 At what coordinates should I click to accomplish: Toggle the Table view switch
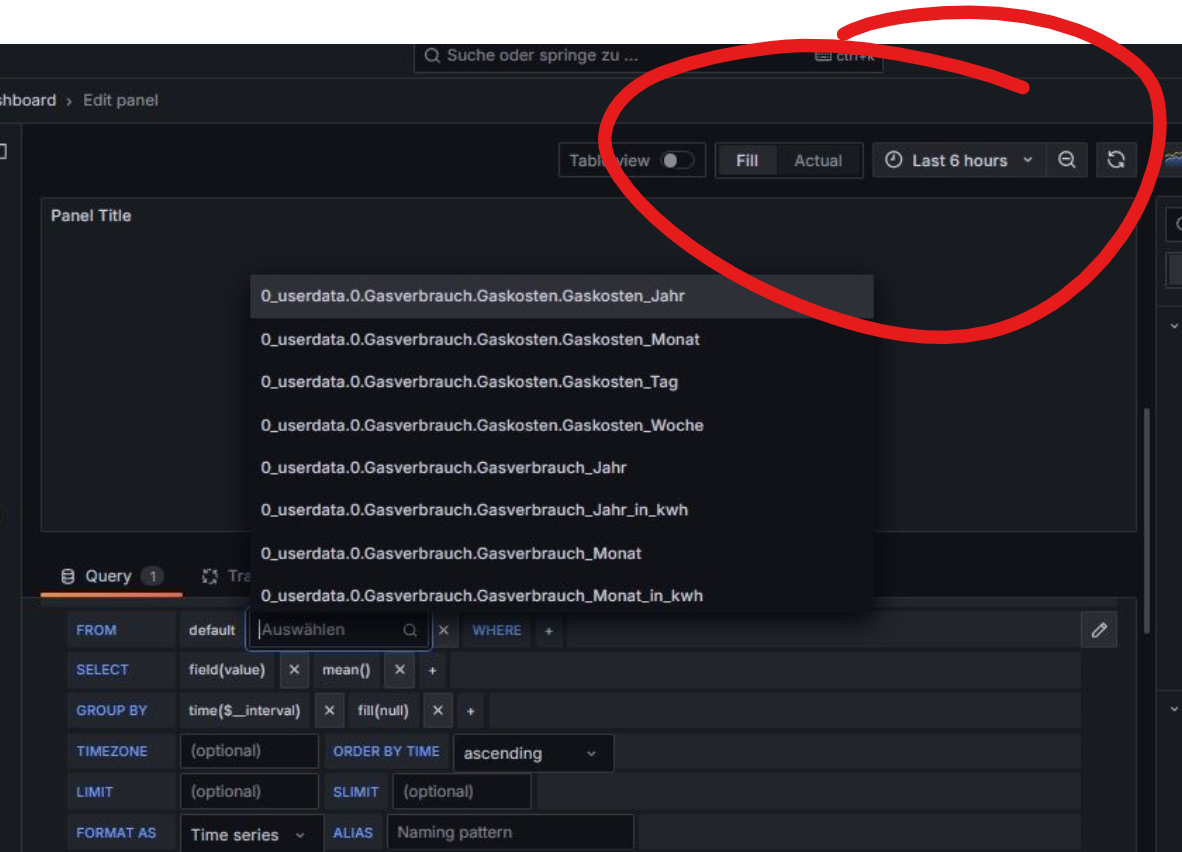pyautogui.click(x=676, y=161)
